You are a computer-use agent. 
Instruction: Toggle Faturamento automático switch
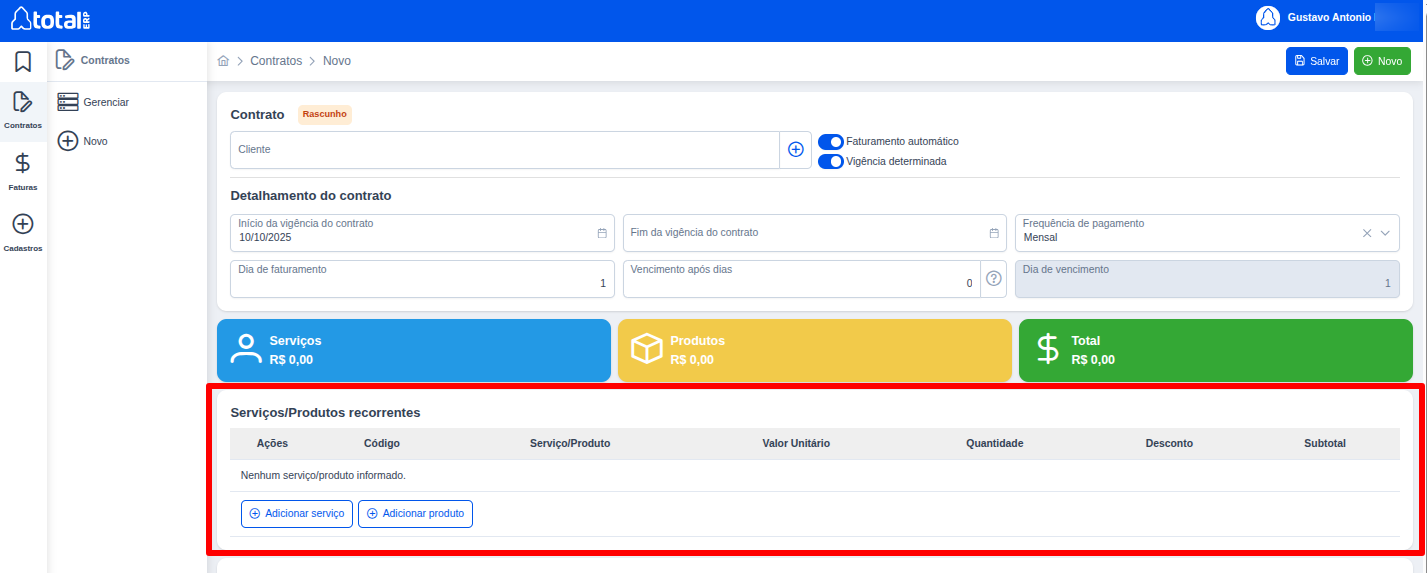(x=830, y=142)
